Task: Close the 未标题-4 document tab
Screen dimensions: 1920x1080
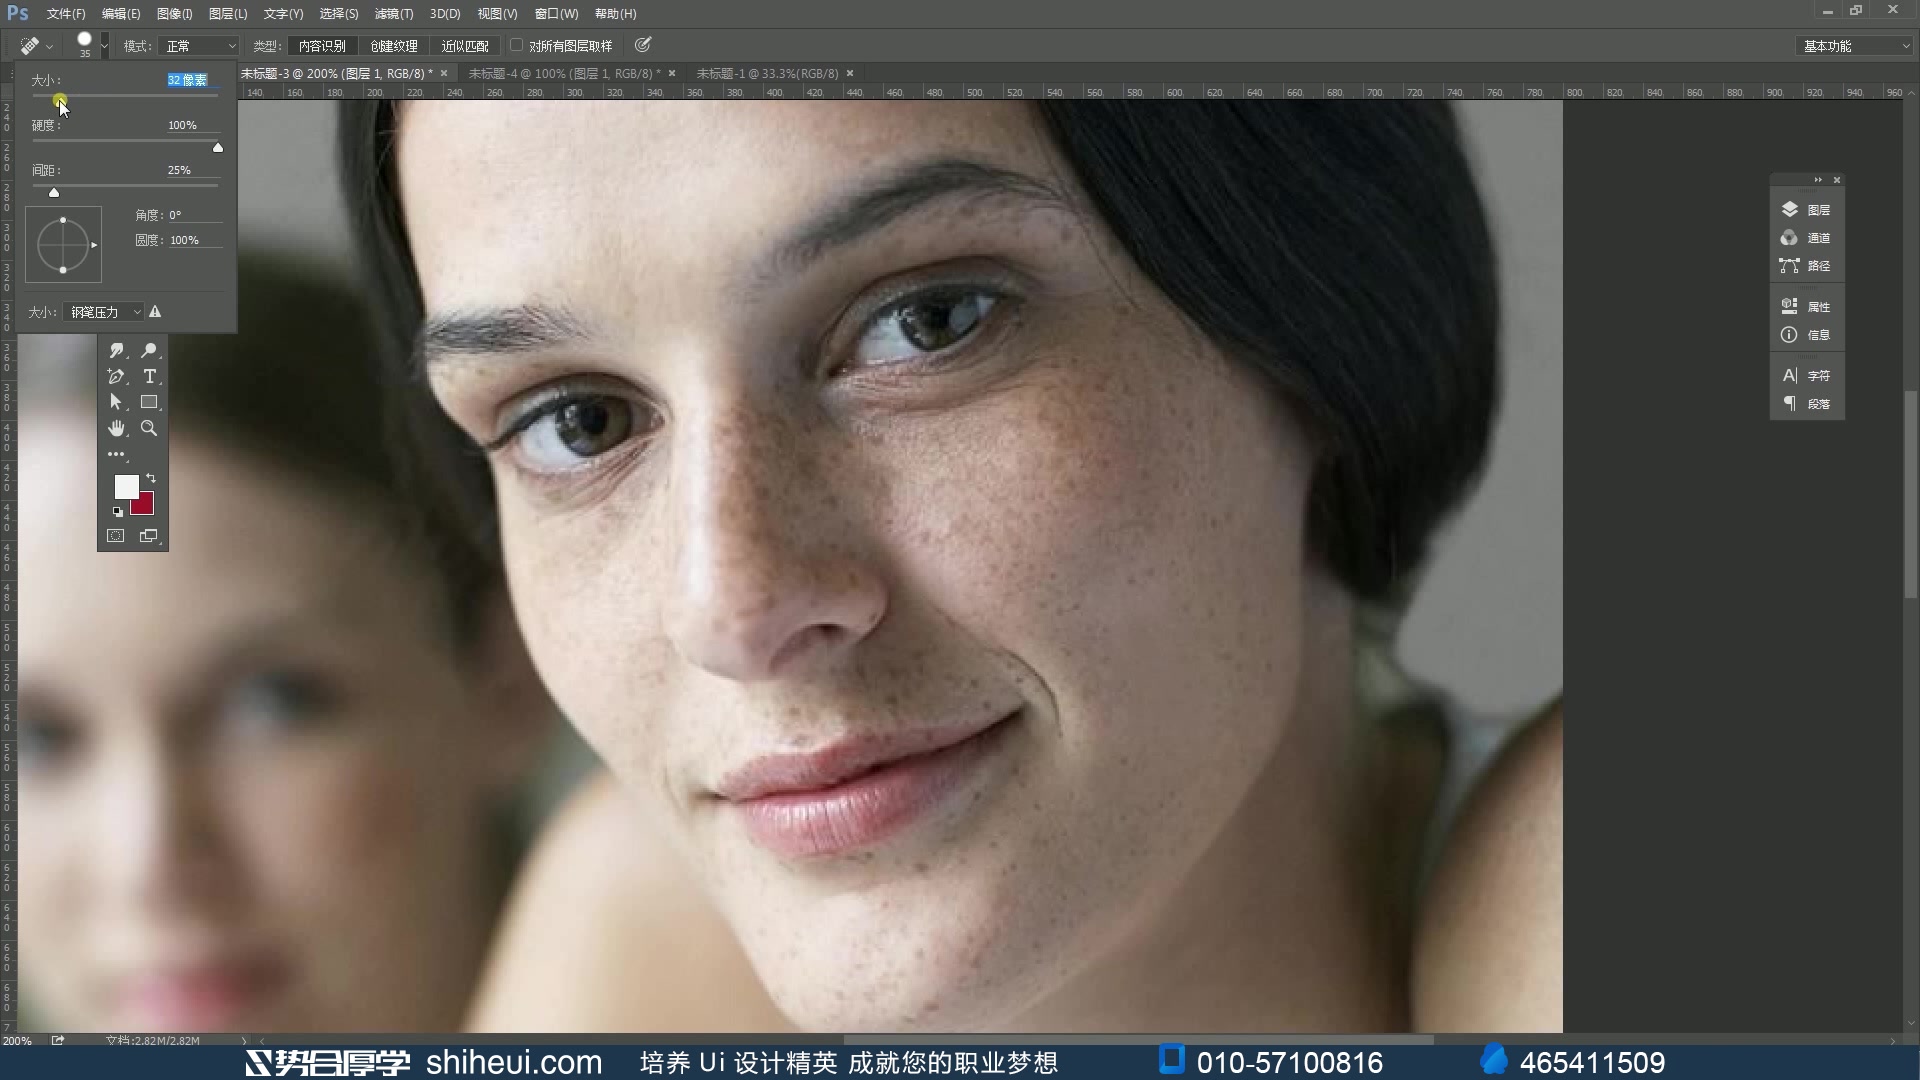Action: click(672, 73)
